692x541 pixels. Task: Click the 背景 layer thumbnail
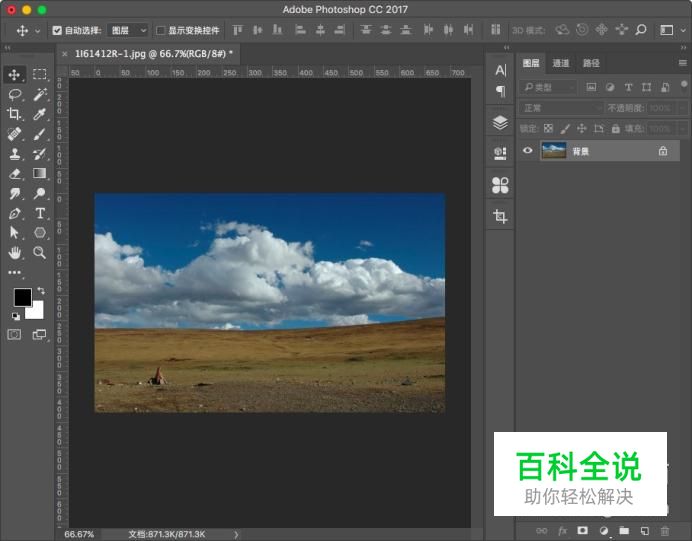click(553, 151)
